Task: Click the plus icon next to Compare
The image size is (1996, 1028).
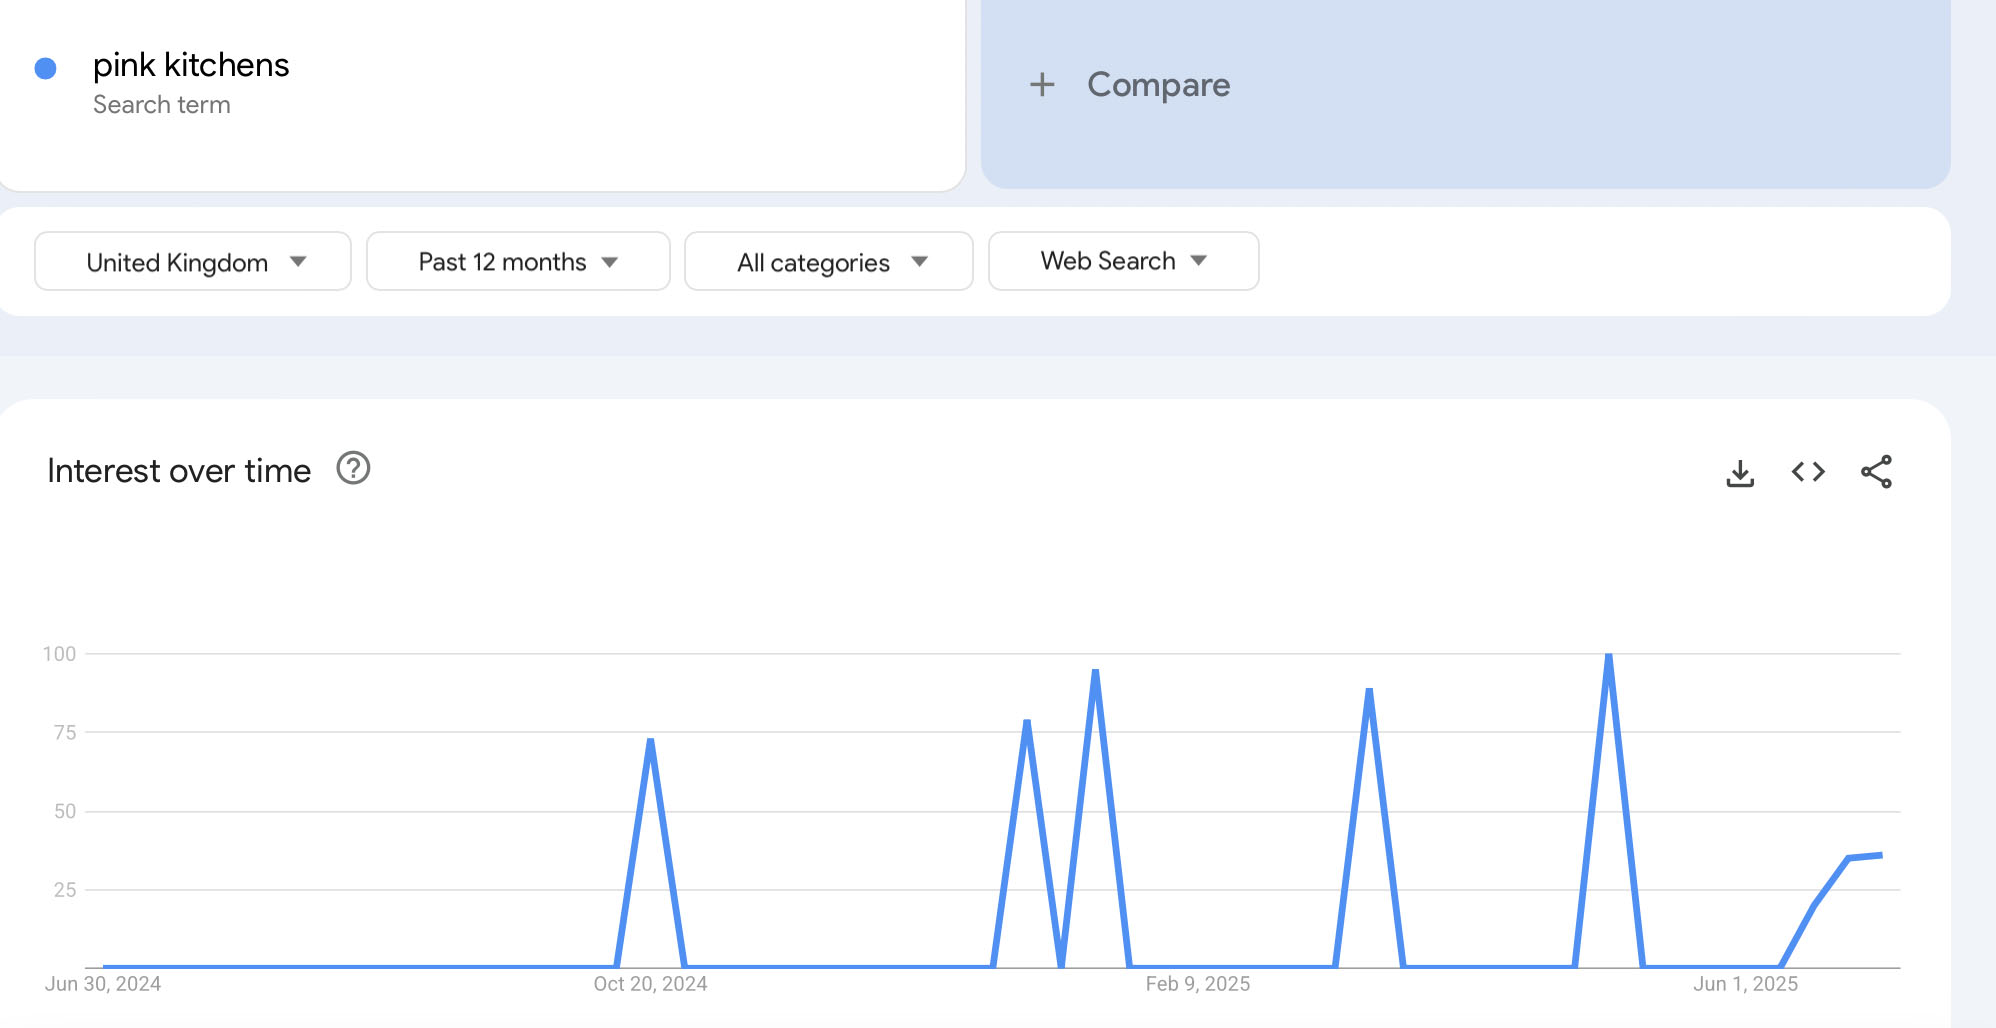Action: point(1042,84)
